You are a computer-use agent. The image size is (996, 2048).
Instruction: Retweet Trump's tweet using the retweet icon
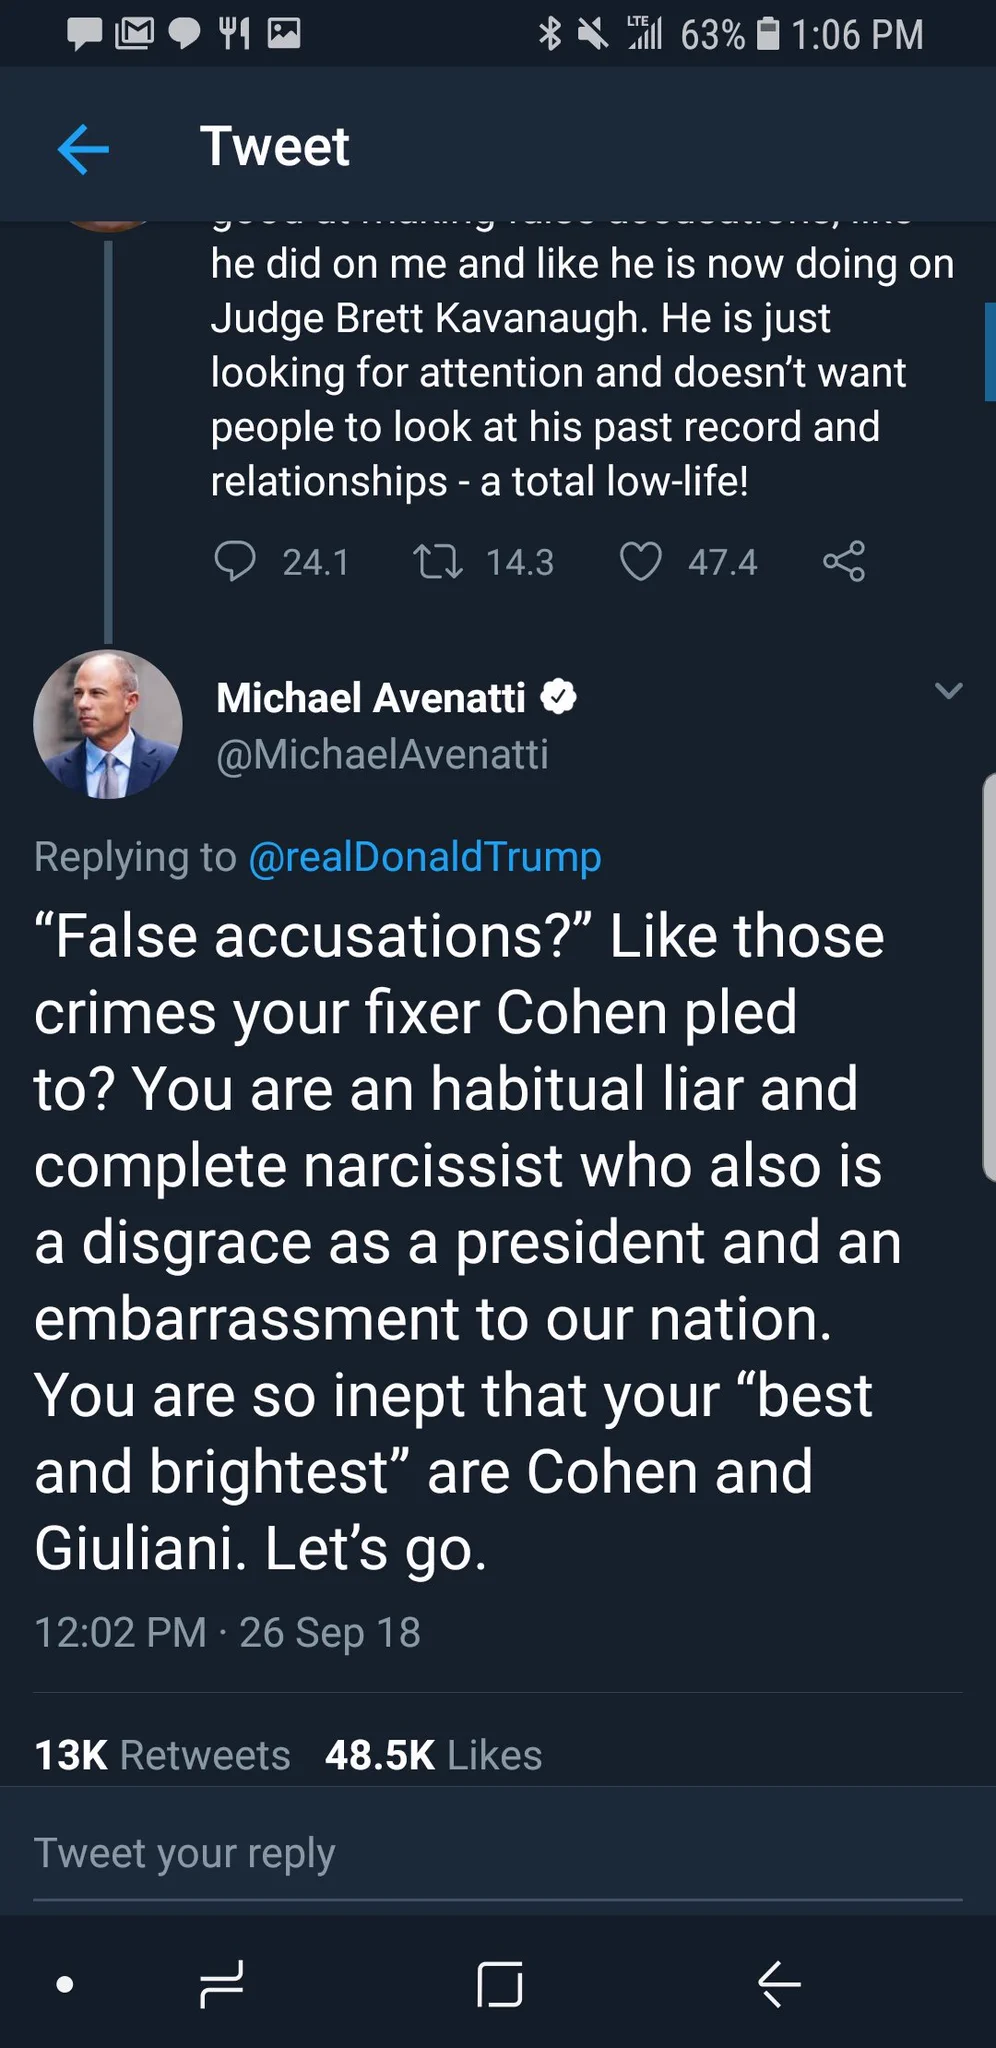[x=438, y=561]
